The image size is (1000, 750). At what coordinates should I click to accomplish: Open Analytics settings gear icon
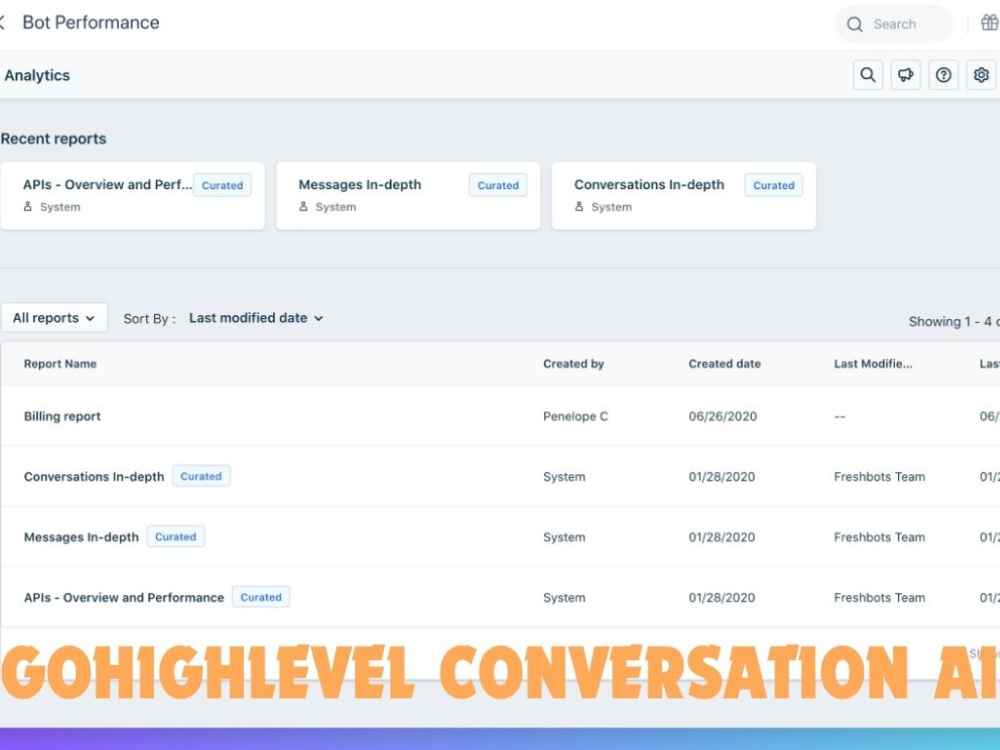(981, 75)
